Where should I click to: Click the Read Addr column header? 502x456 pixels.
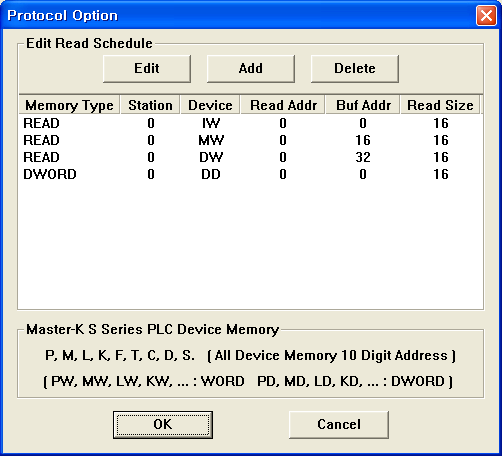(x=283, y=105)
